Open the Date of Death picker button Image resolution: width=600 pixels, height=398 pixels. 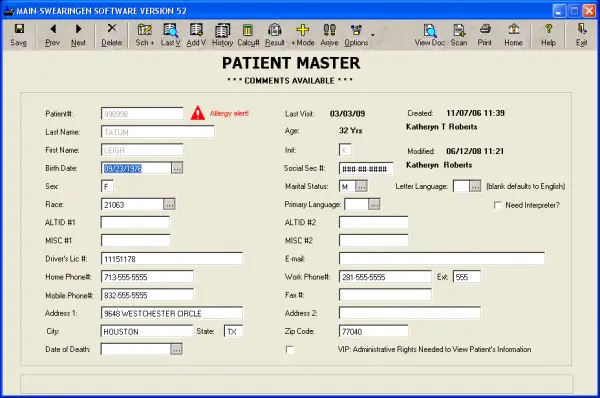176,349
